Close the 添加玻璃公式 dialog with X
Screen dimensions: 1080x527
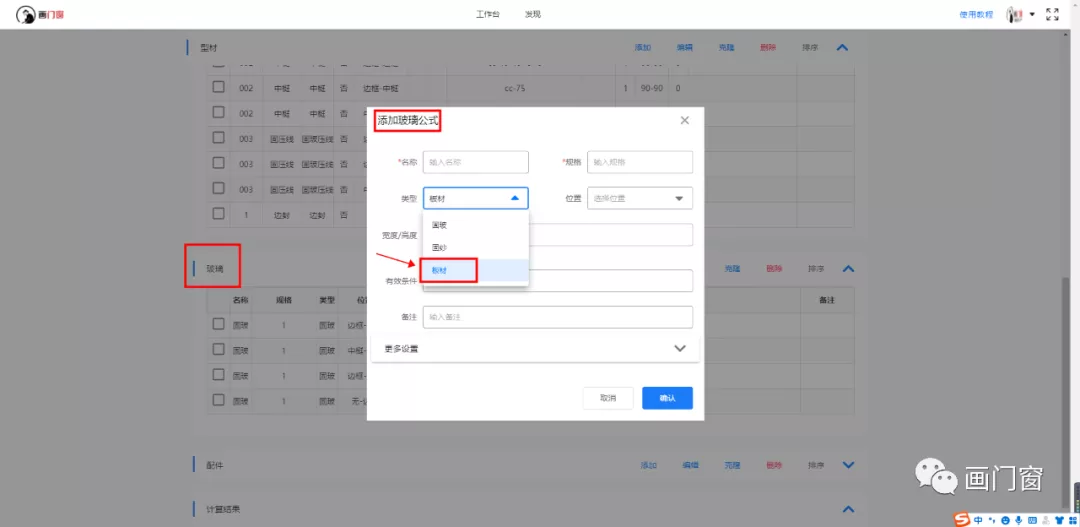[685, 120]
